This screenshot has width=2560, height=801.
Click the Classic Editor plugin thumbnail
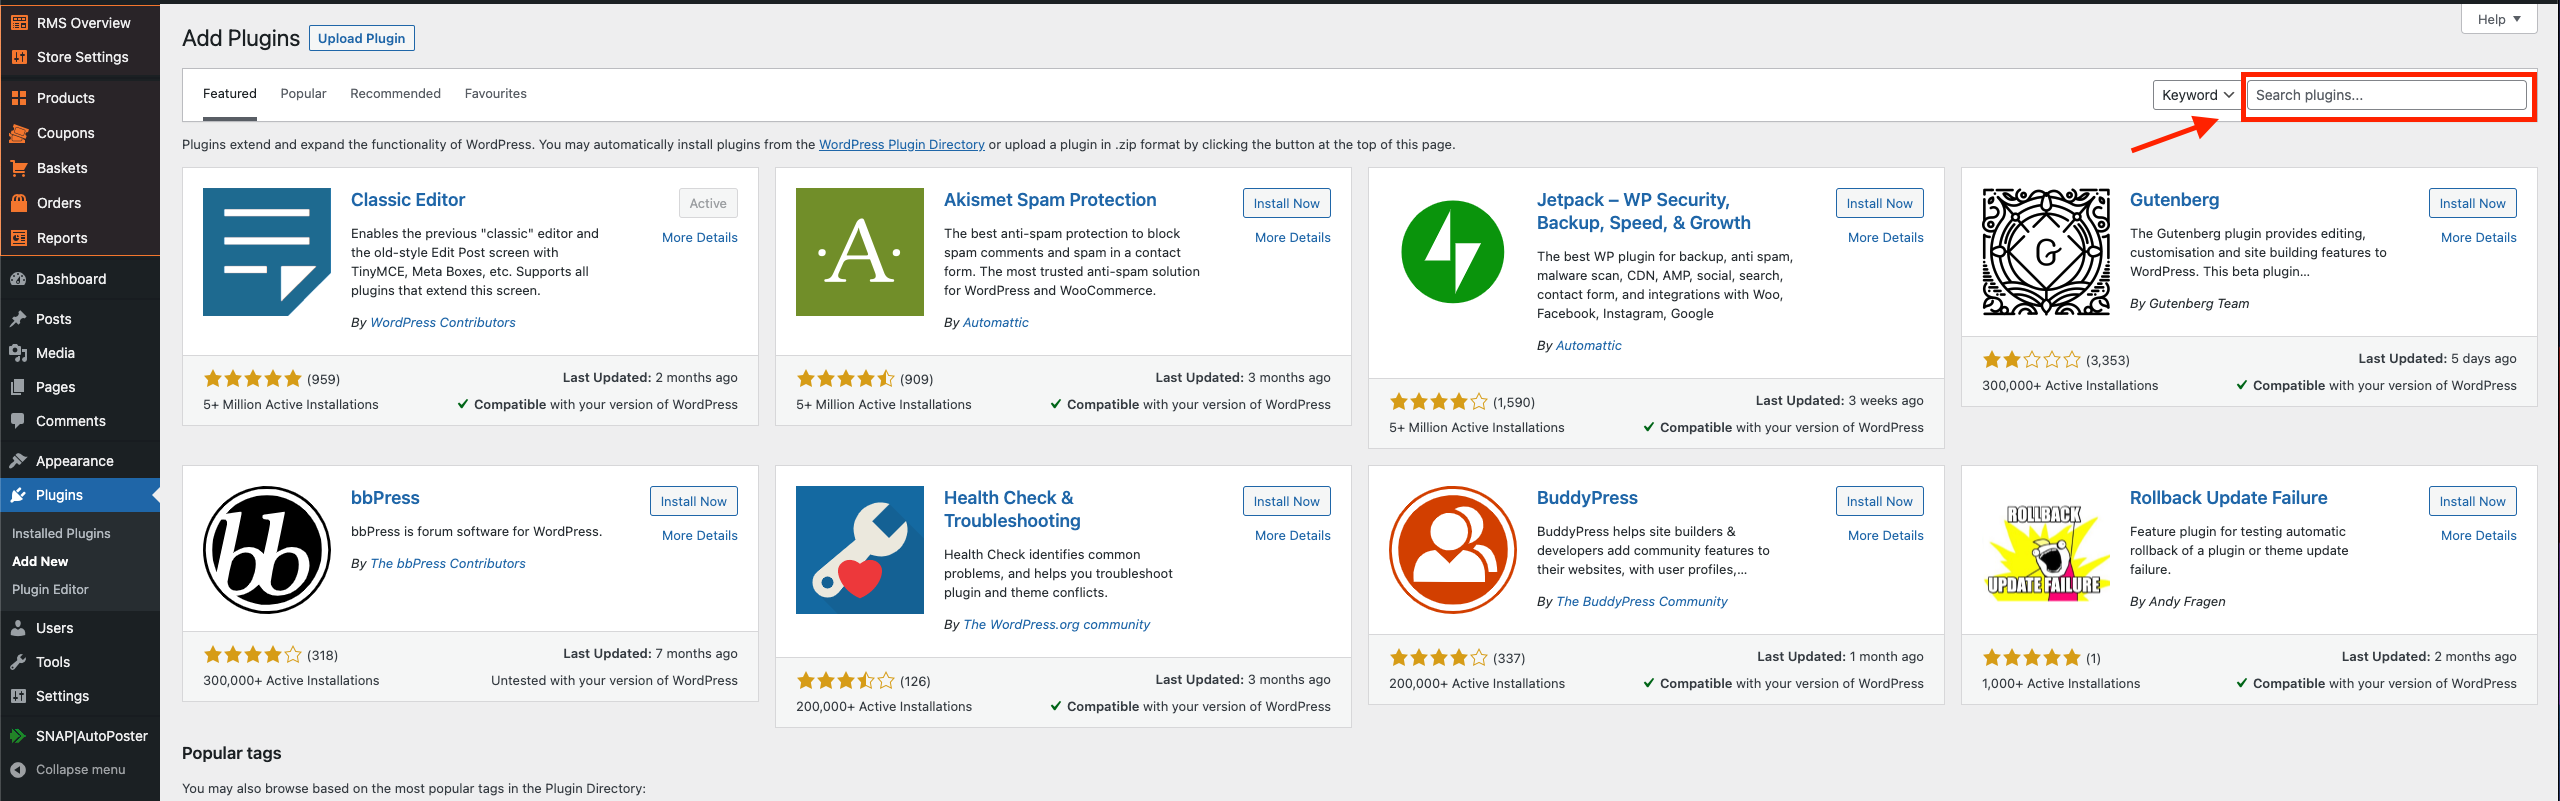(x=267, y=252)
